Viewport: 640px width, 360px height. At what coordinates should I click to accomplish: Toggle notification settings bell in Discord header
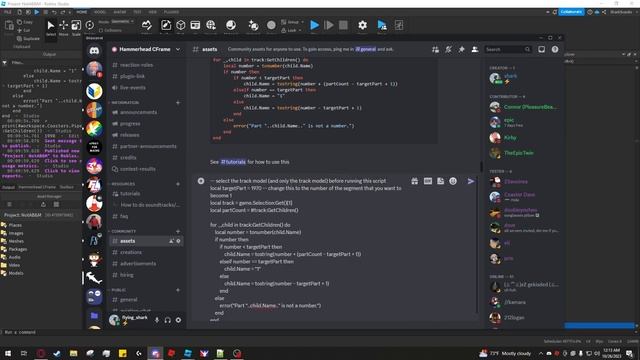[x=449, y=49]
